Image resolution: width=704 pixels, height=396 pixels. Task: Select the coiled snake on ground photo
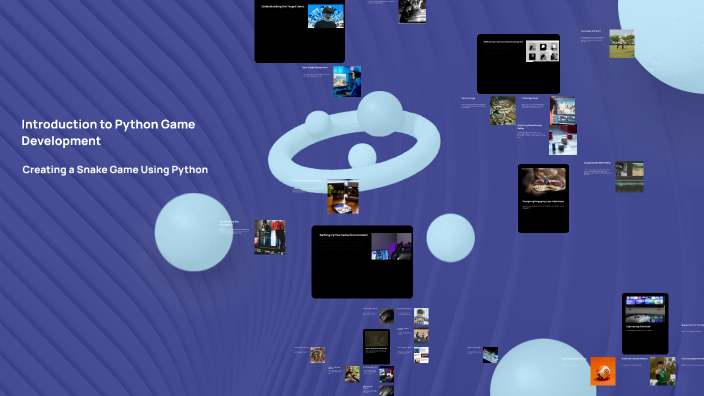(502, 110)
